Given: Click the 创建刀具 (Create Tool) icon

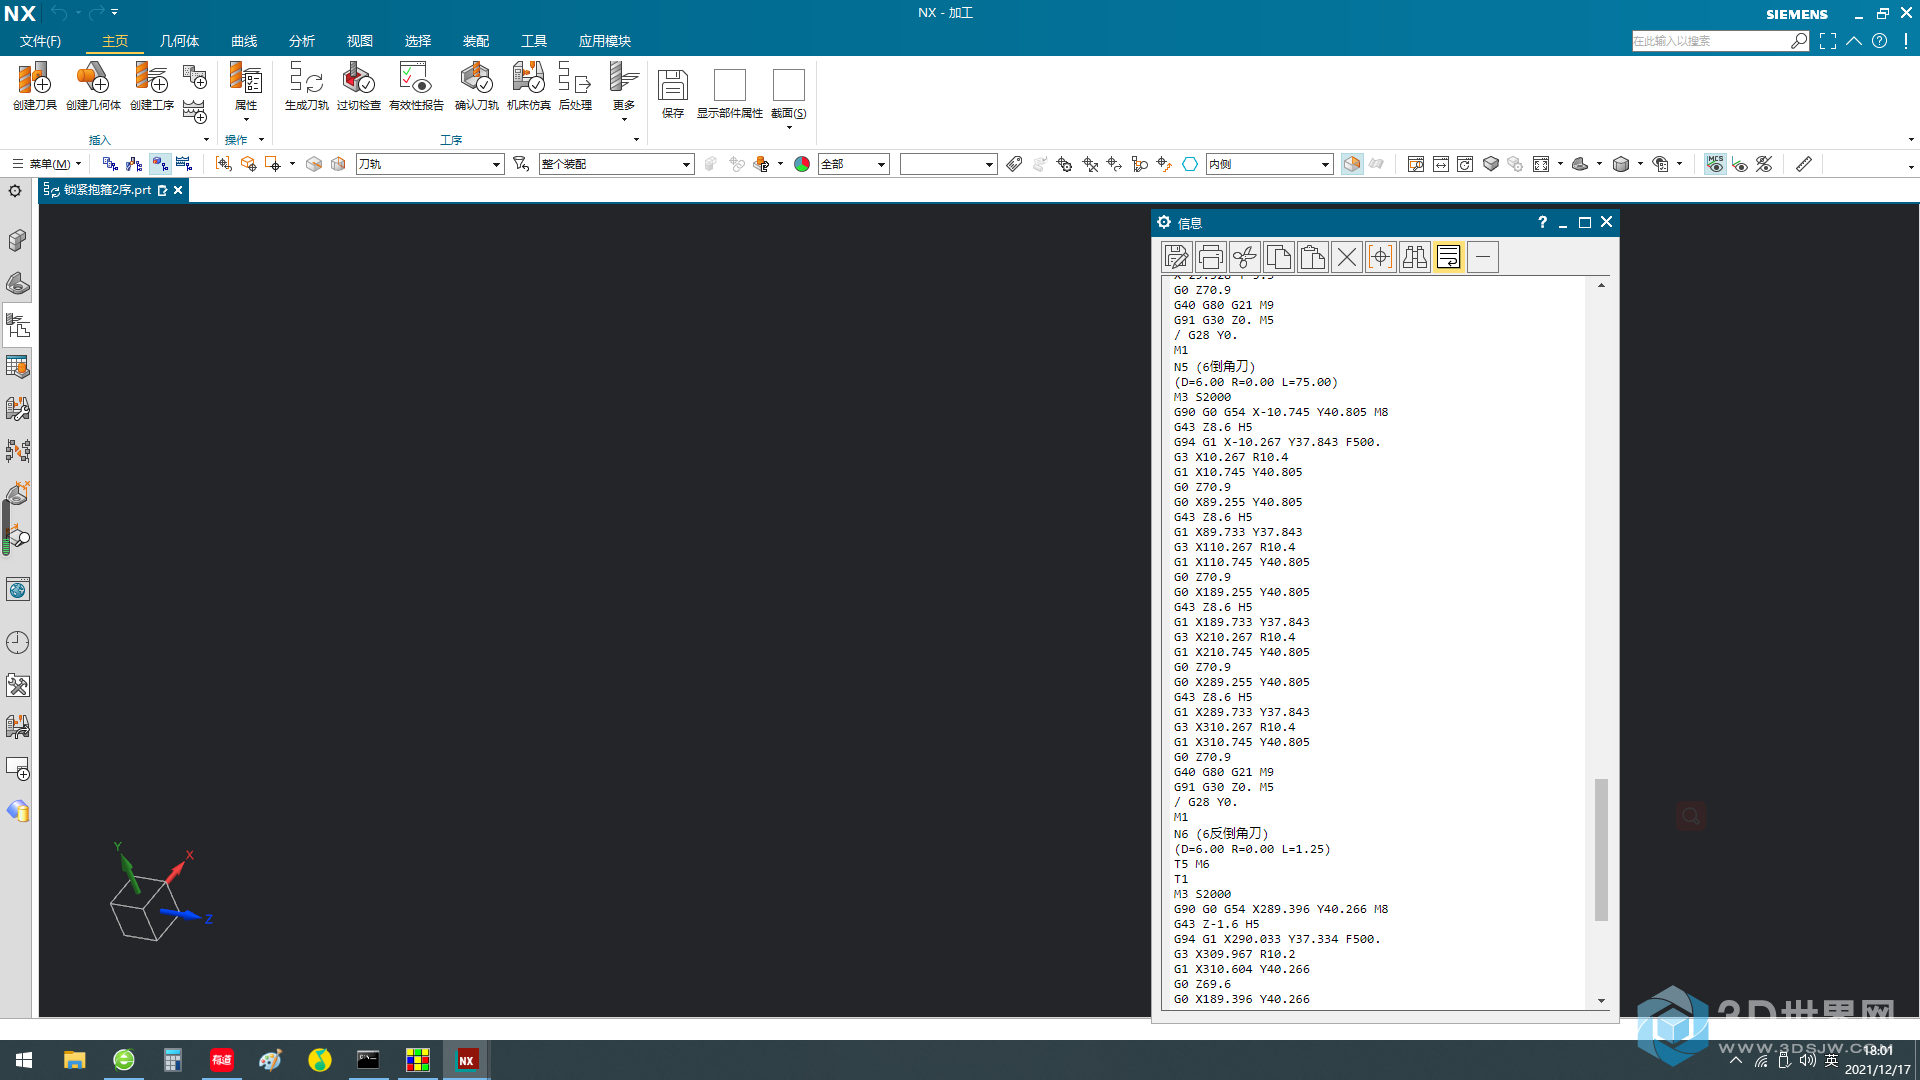Looking at the screenshot, I should click(34, 86).
